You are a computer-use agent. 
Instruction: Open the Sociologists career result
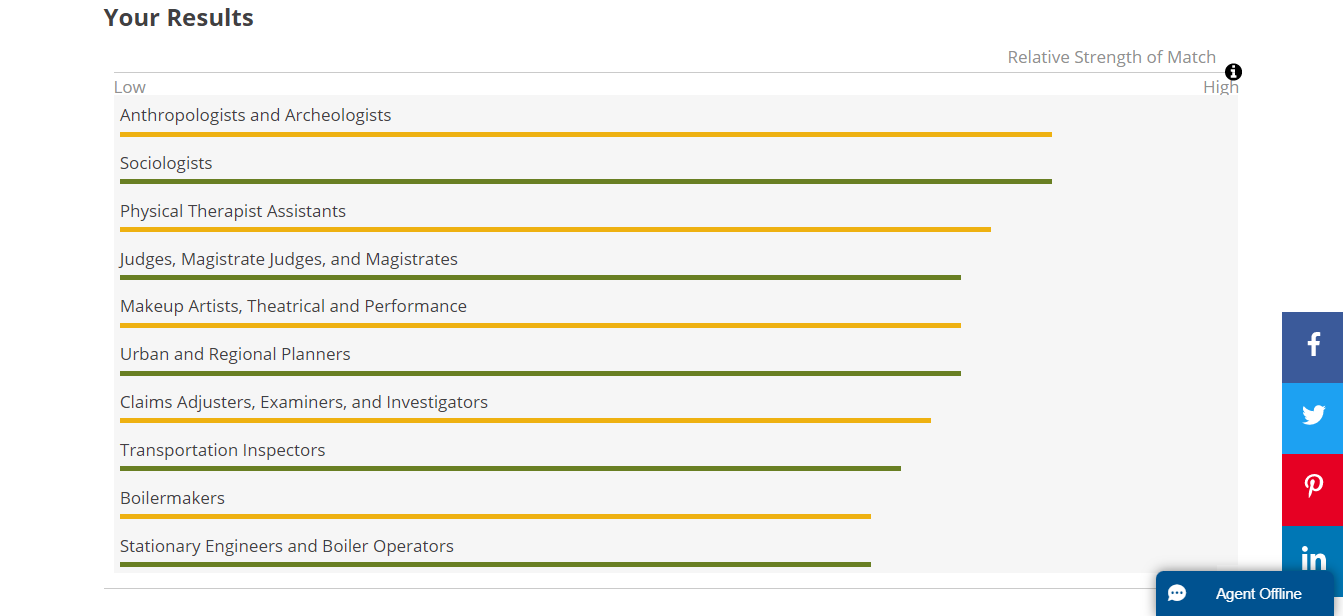tap(166, 163)
